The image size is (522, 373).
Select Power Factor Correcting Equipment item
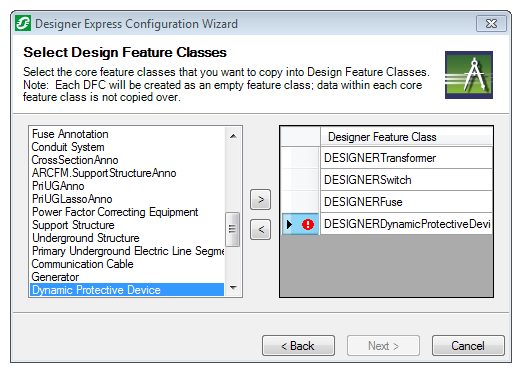127,212
